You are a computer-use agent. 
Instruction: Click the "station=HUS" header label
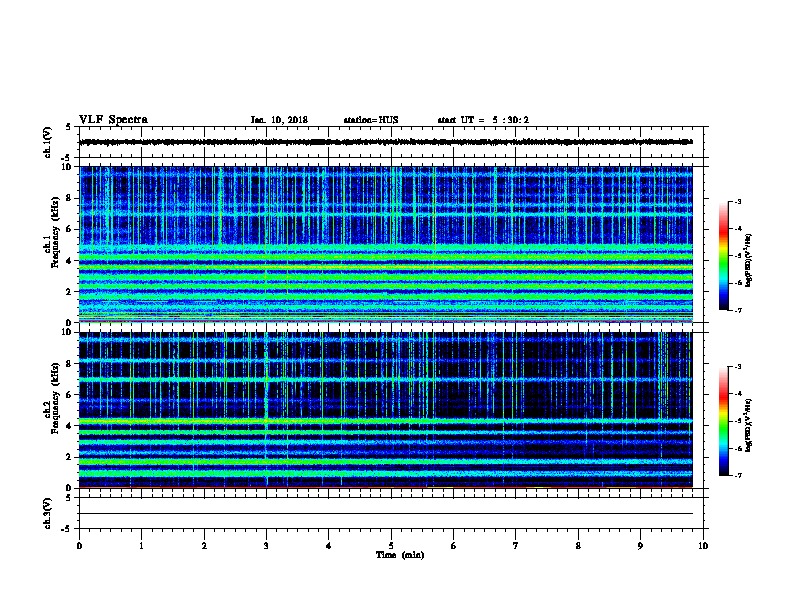371,120
